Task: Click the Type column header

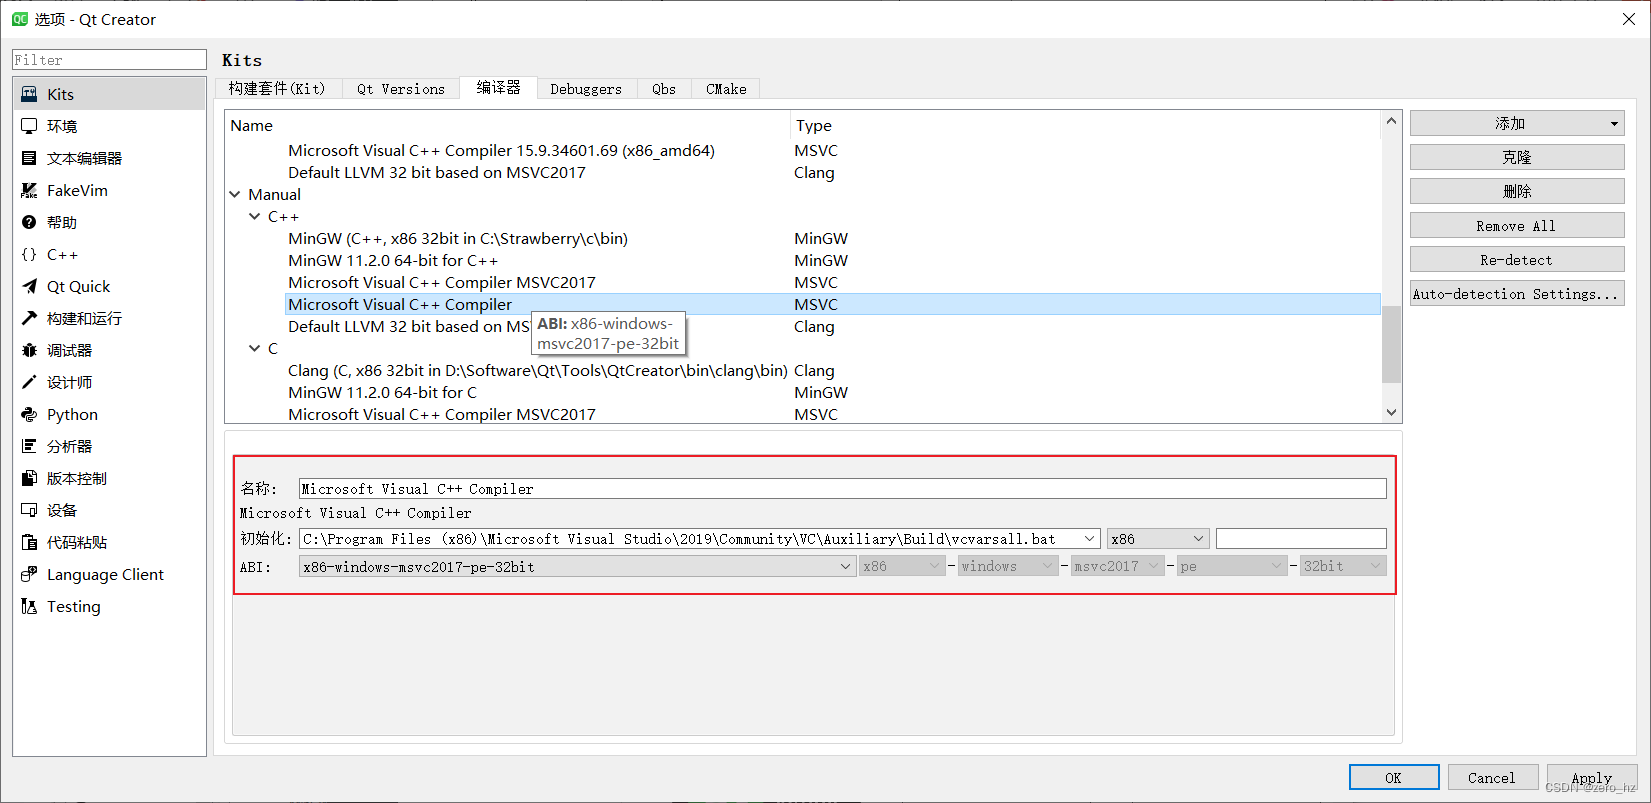Action: pos(1085,125)
